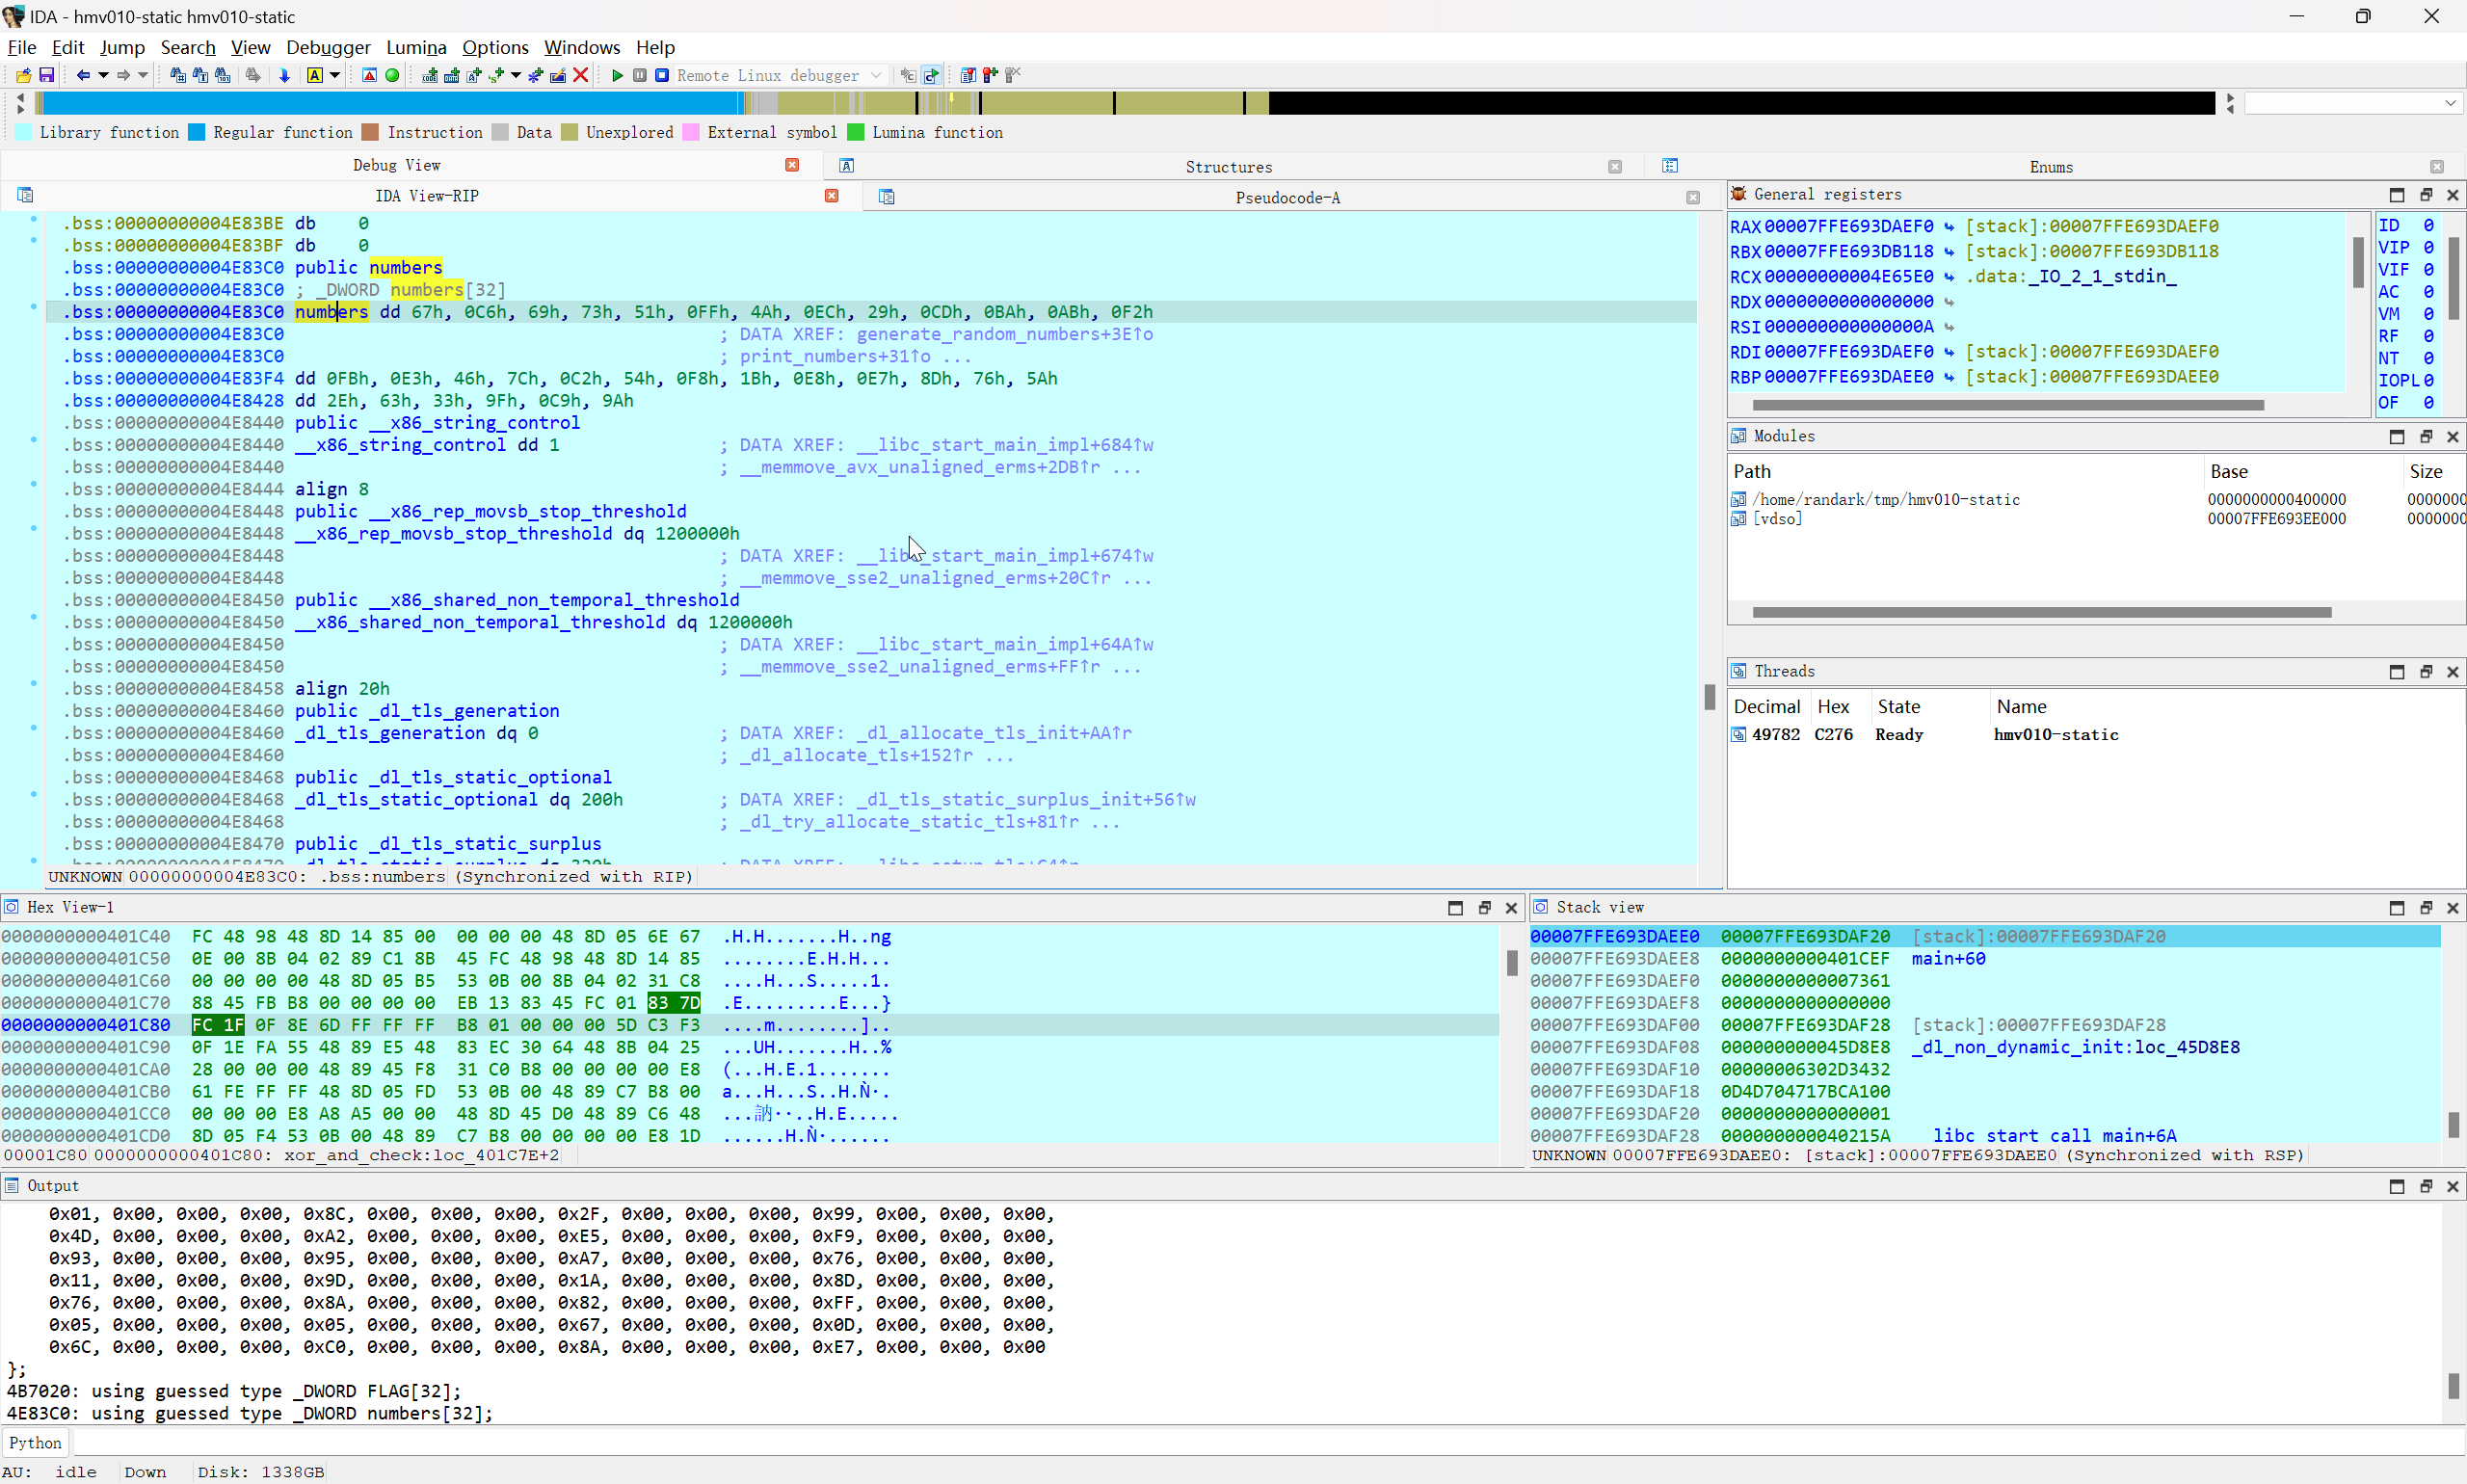This screenshot has height=1484, width=2467.
Task: Switch to the Pseudocode-A tab
Action: pyautogui.click(x=1287, y=198)
